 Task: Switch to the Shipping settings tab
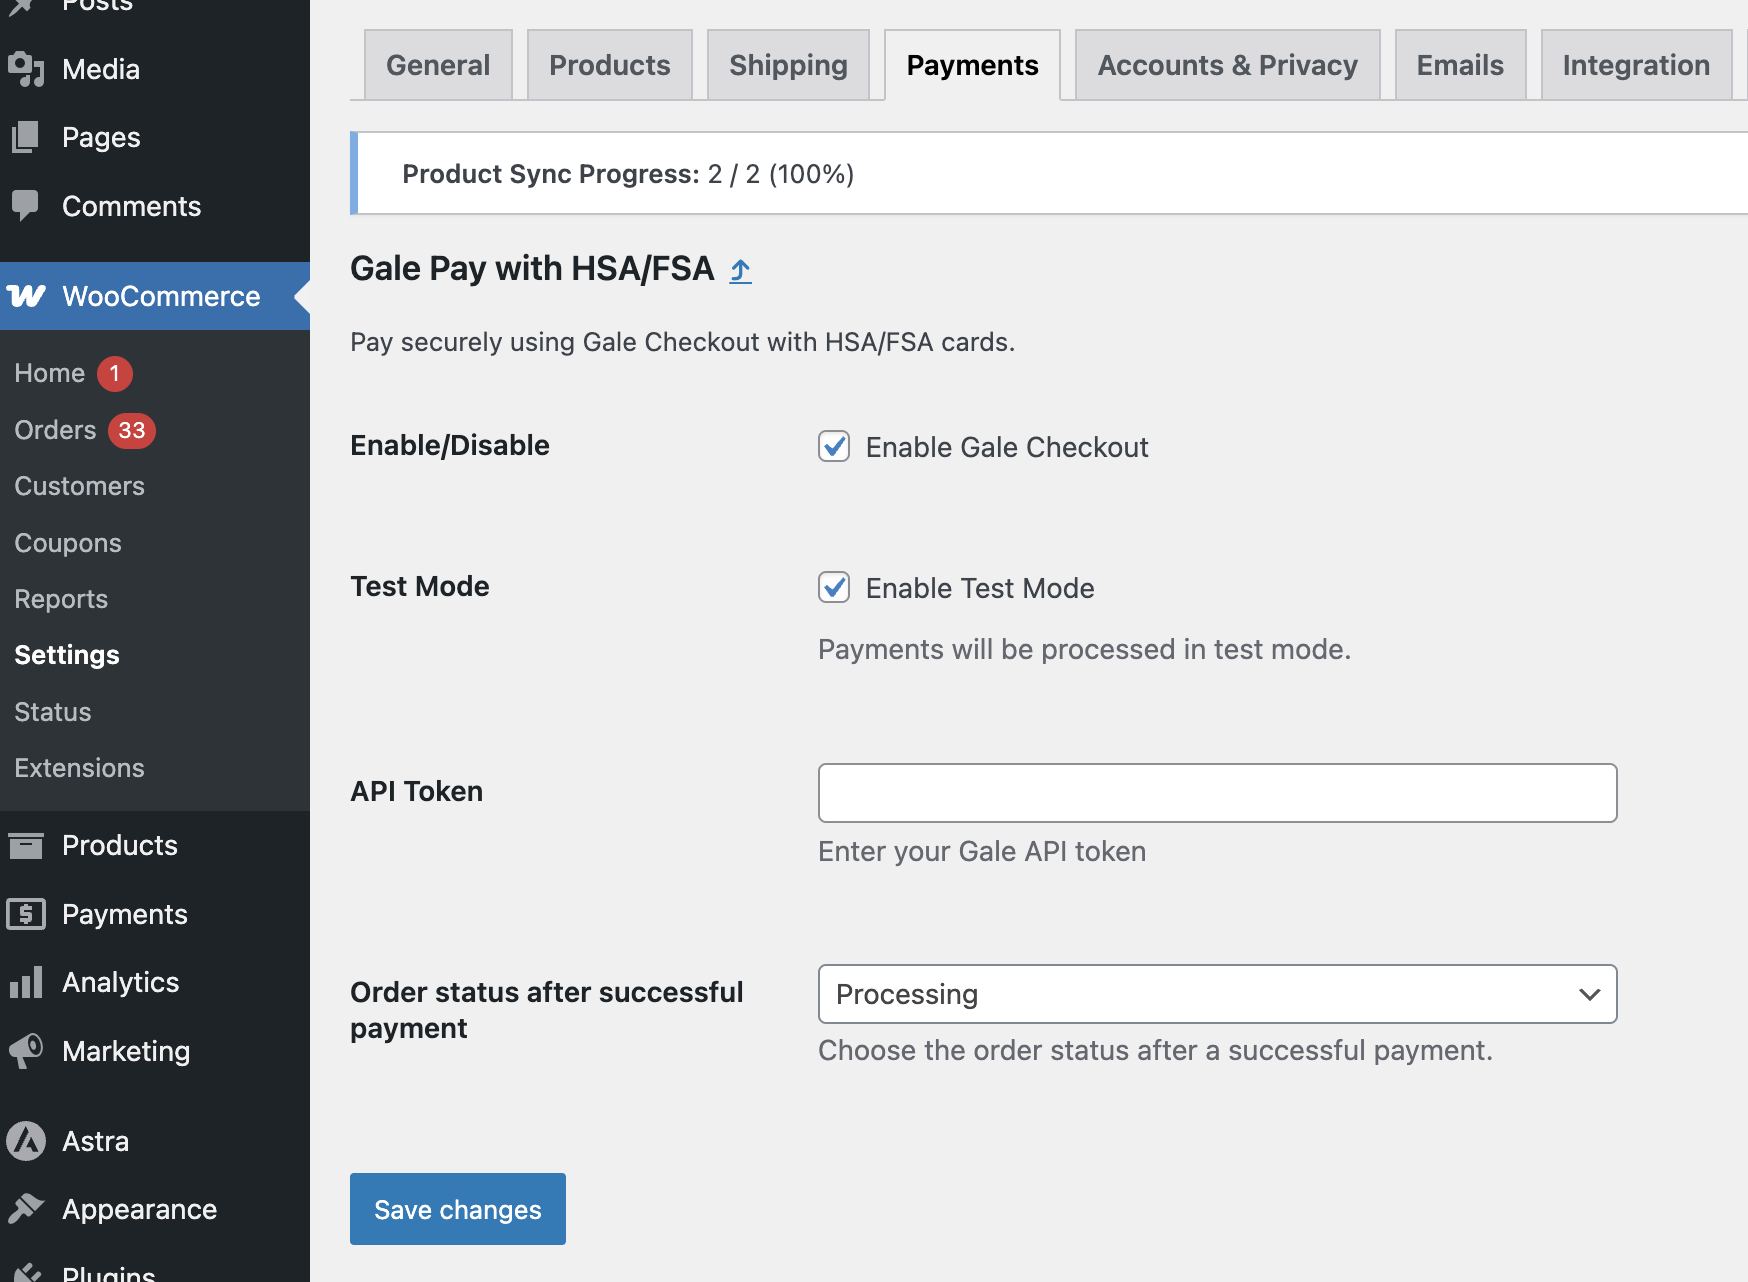788,65
